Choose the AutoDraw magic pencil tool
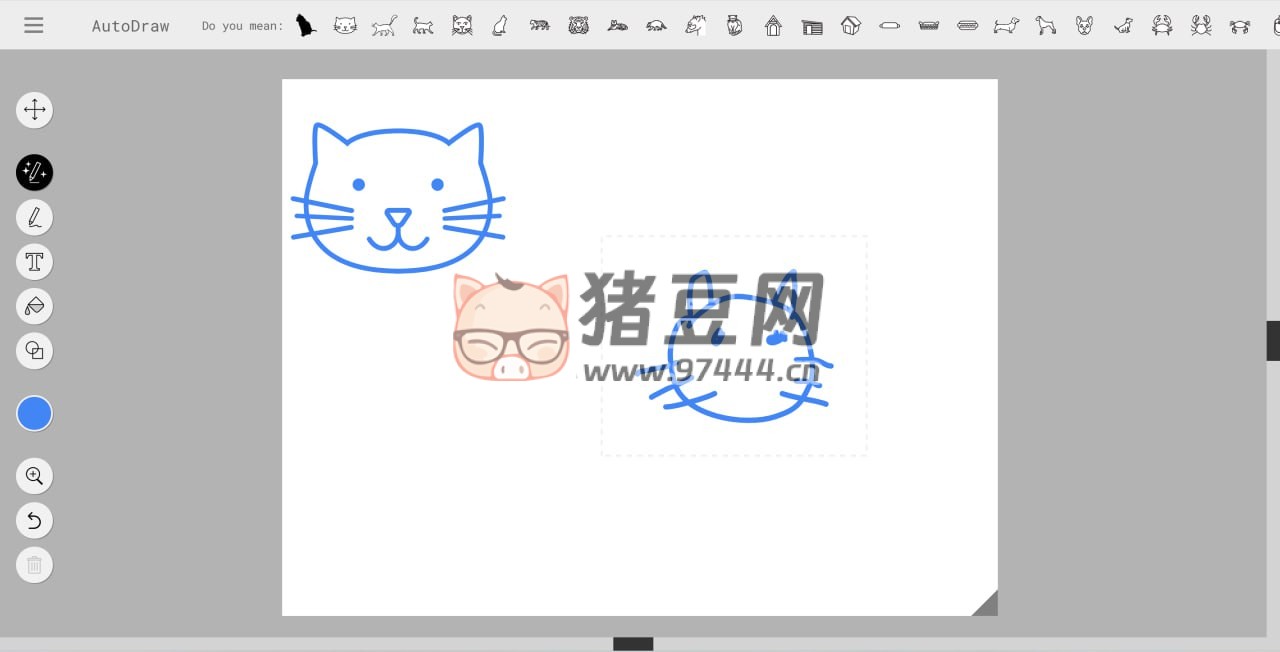 point(34,173)
